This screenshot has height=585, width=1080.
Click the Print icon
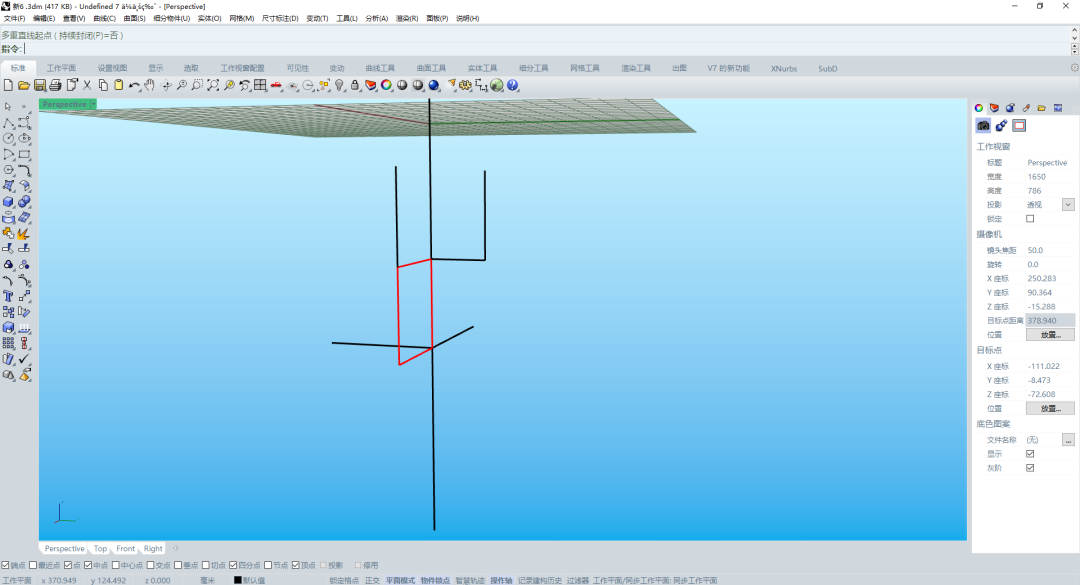pyautogui.click(x=56, y=85)
